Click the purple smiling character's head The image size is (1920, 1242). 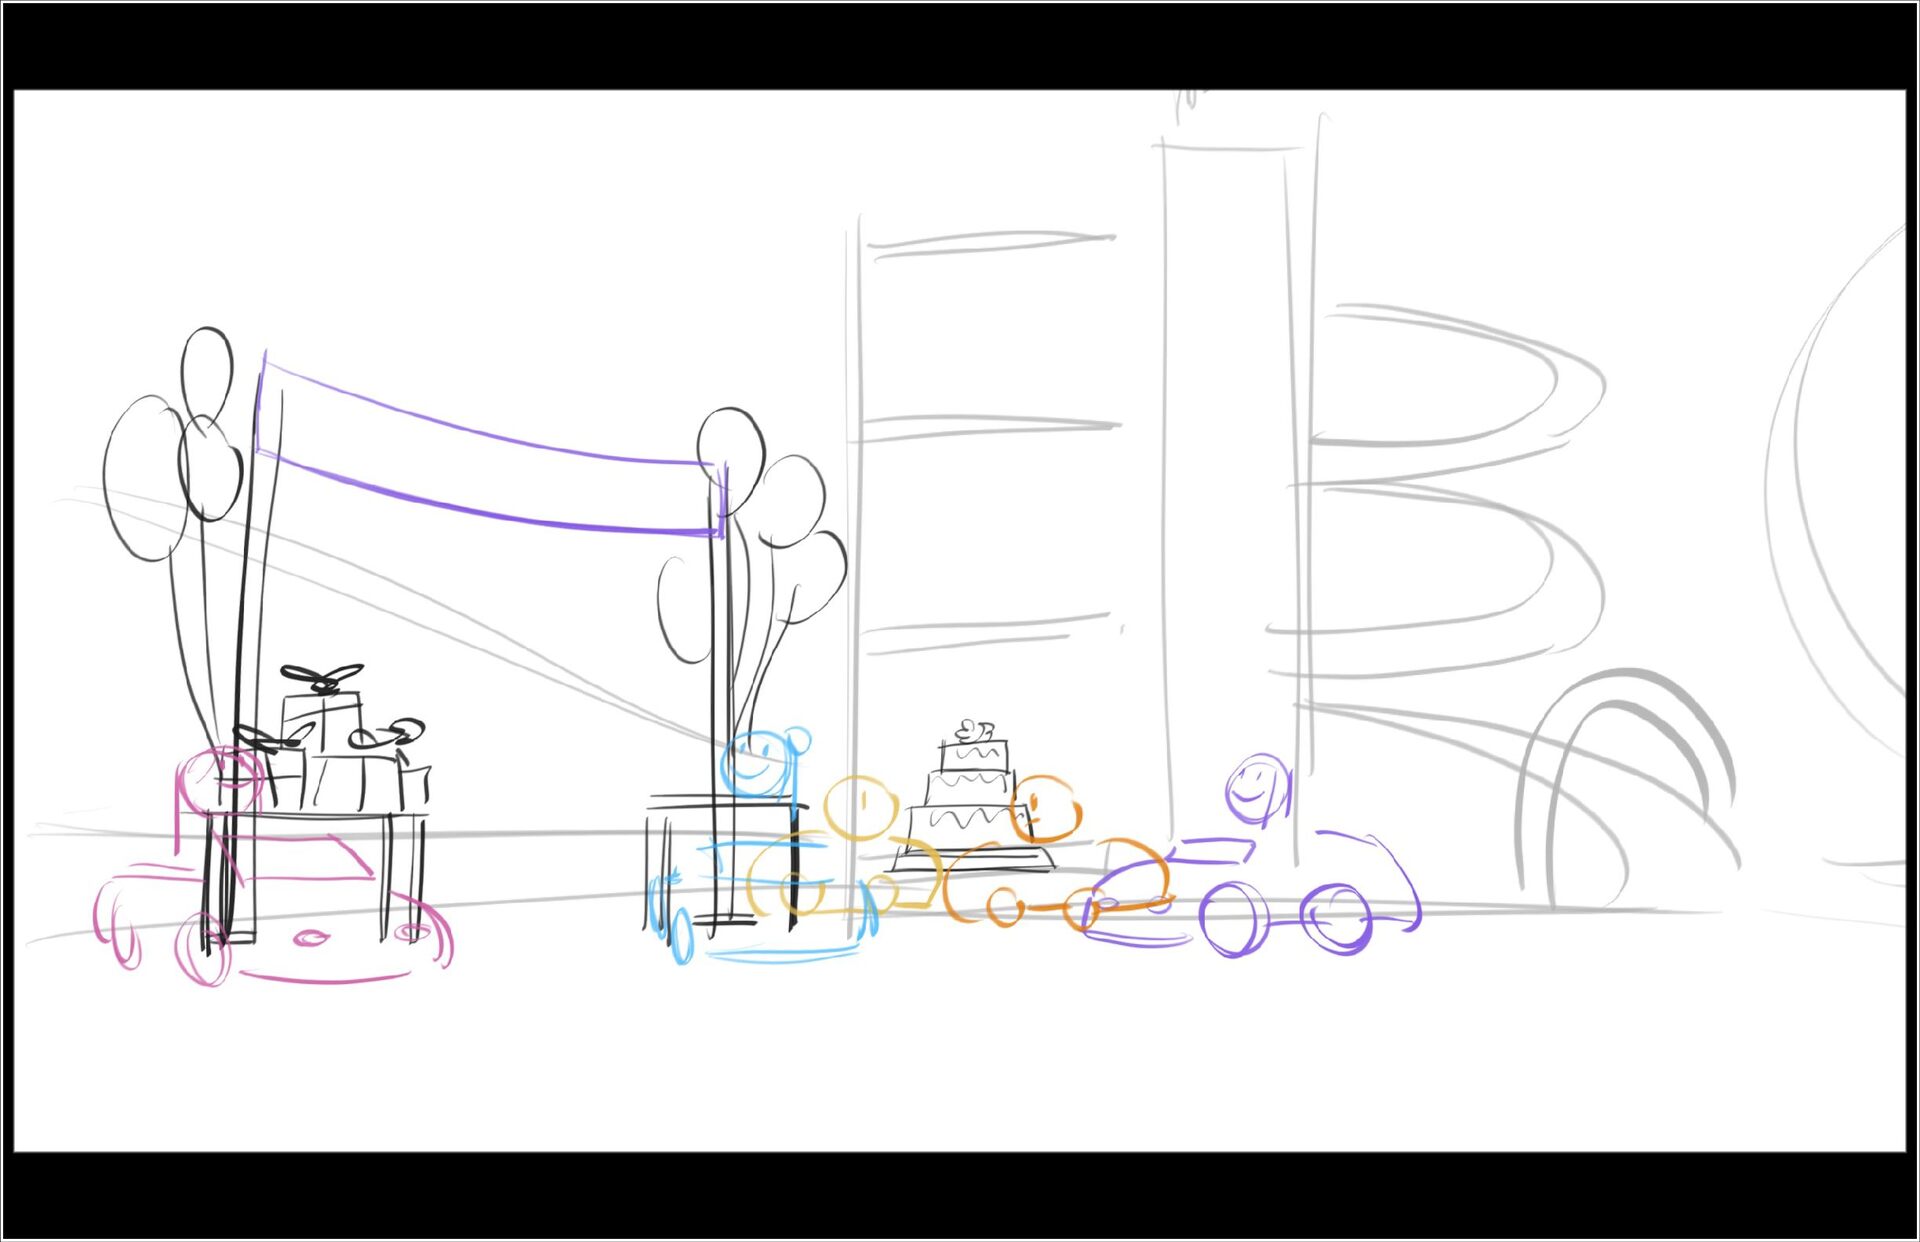point(1256,787)
